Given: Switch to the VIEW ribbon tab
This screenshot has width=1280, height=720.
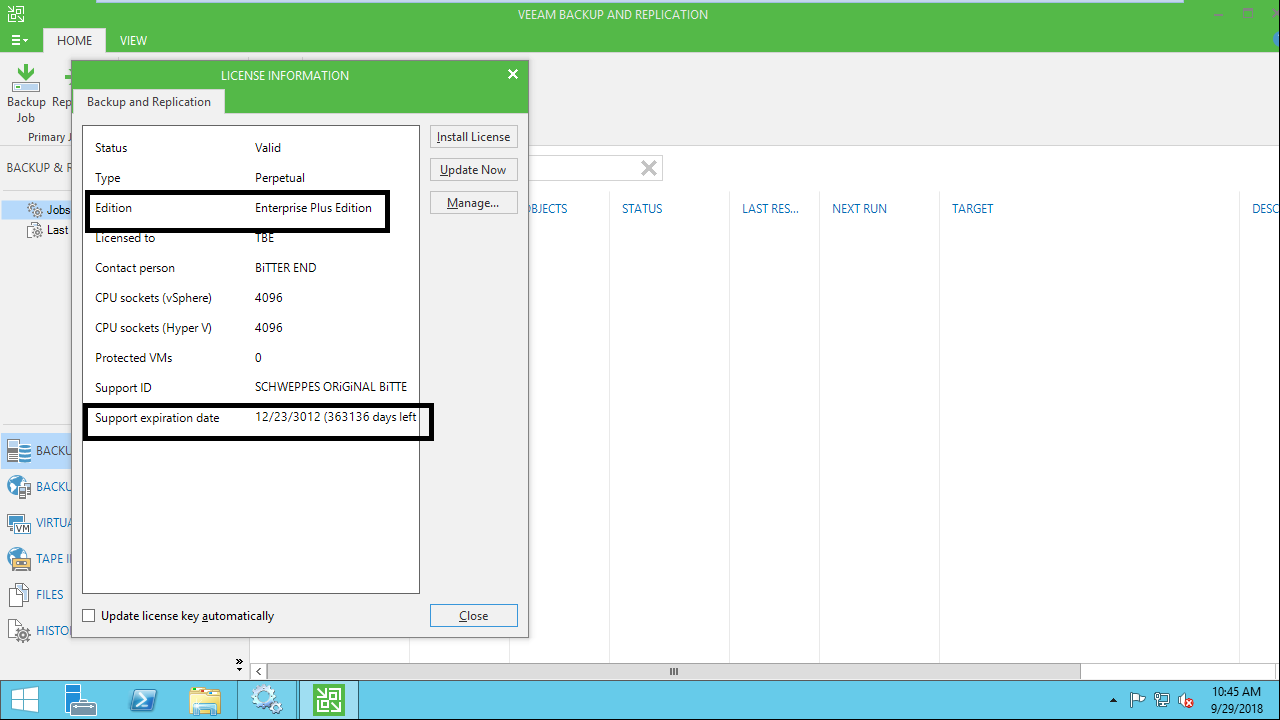Looking at the screenshot, I should [x=133, y=41].
